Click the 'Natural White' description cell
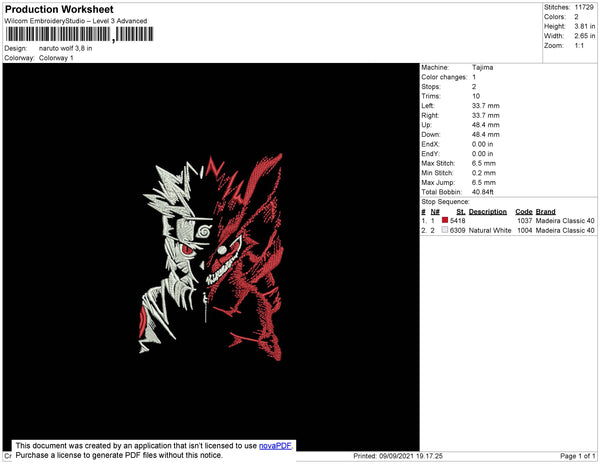This screenshot has width=600, height=464. 490,230
